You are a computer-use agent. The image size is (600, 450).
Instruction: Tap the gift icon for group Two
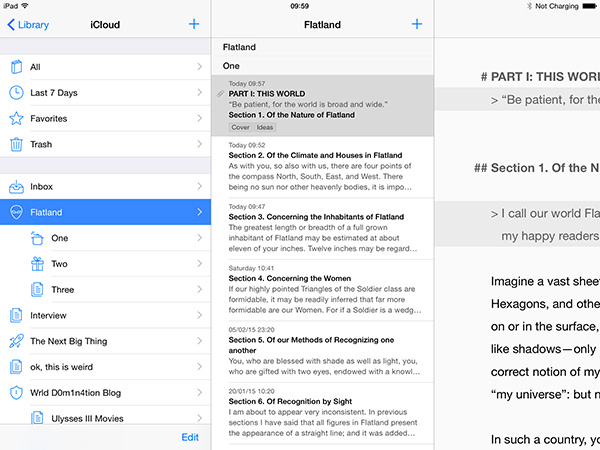(x=37, y=264)
